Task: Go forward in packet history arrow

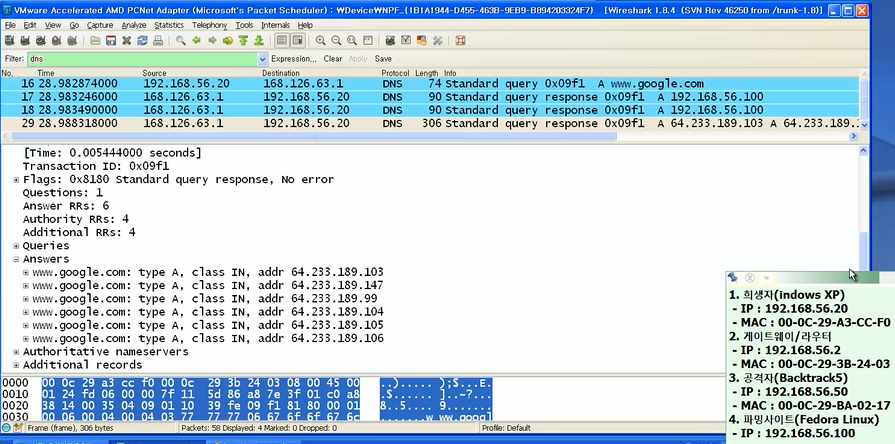Action: coord(212,41)
